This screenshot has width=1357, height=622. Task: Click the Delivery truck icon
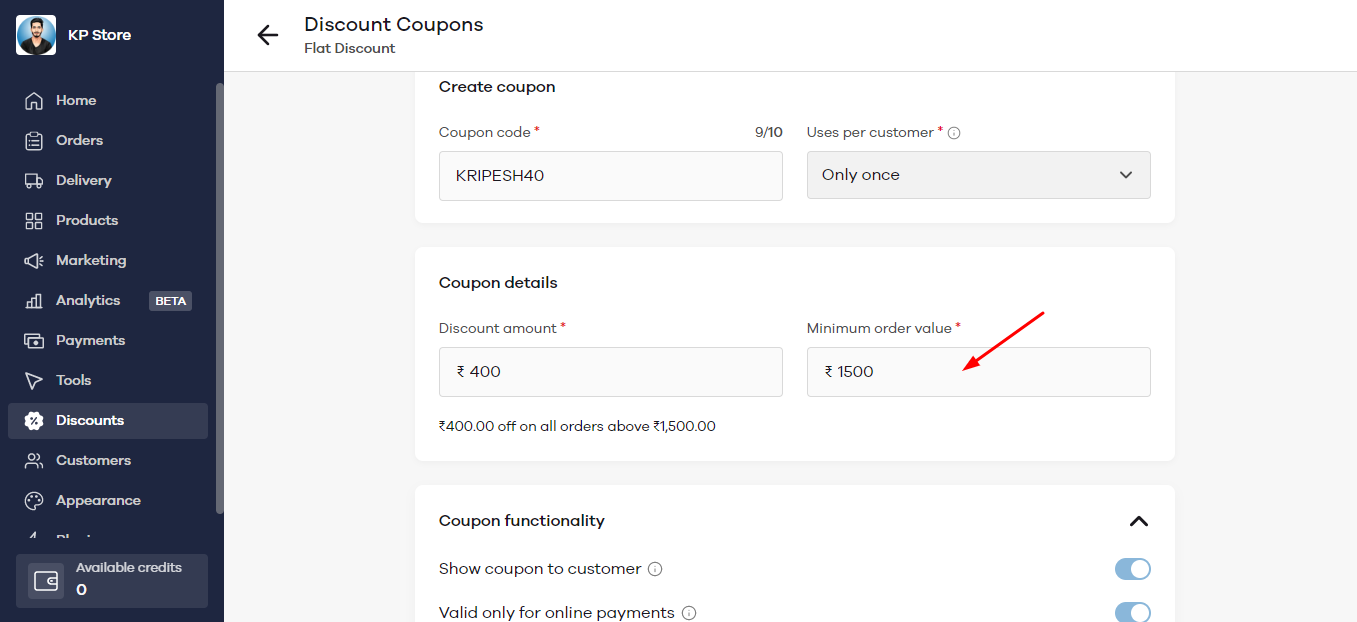pos(34,181)
